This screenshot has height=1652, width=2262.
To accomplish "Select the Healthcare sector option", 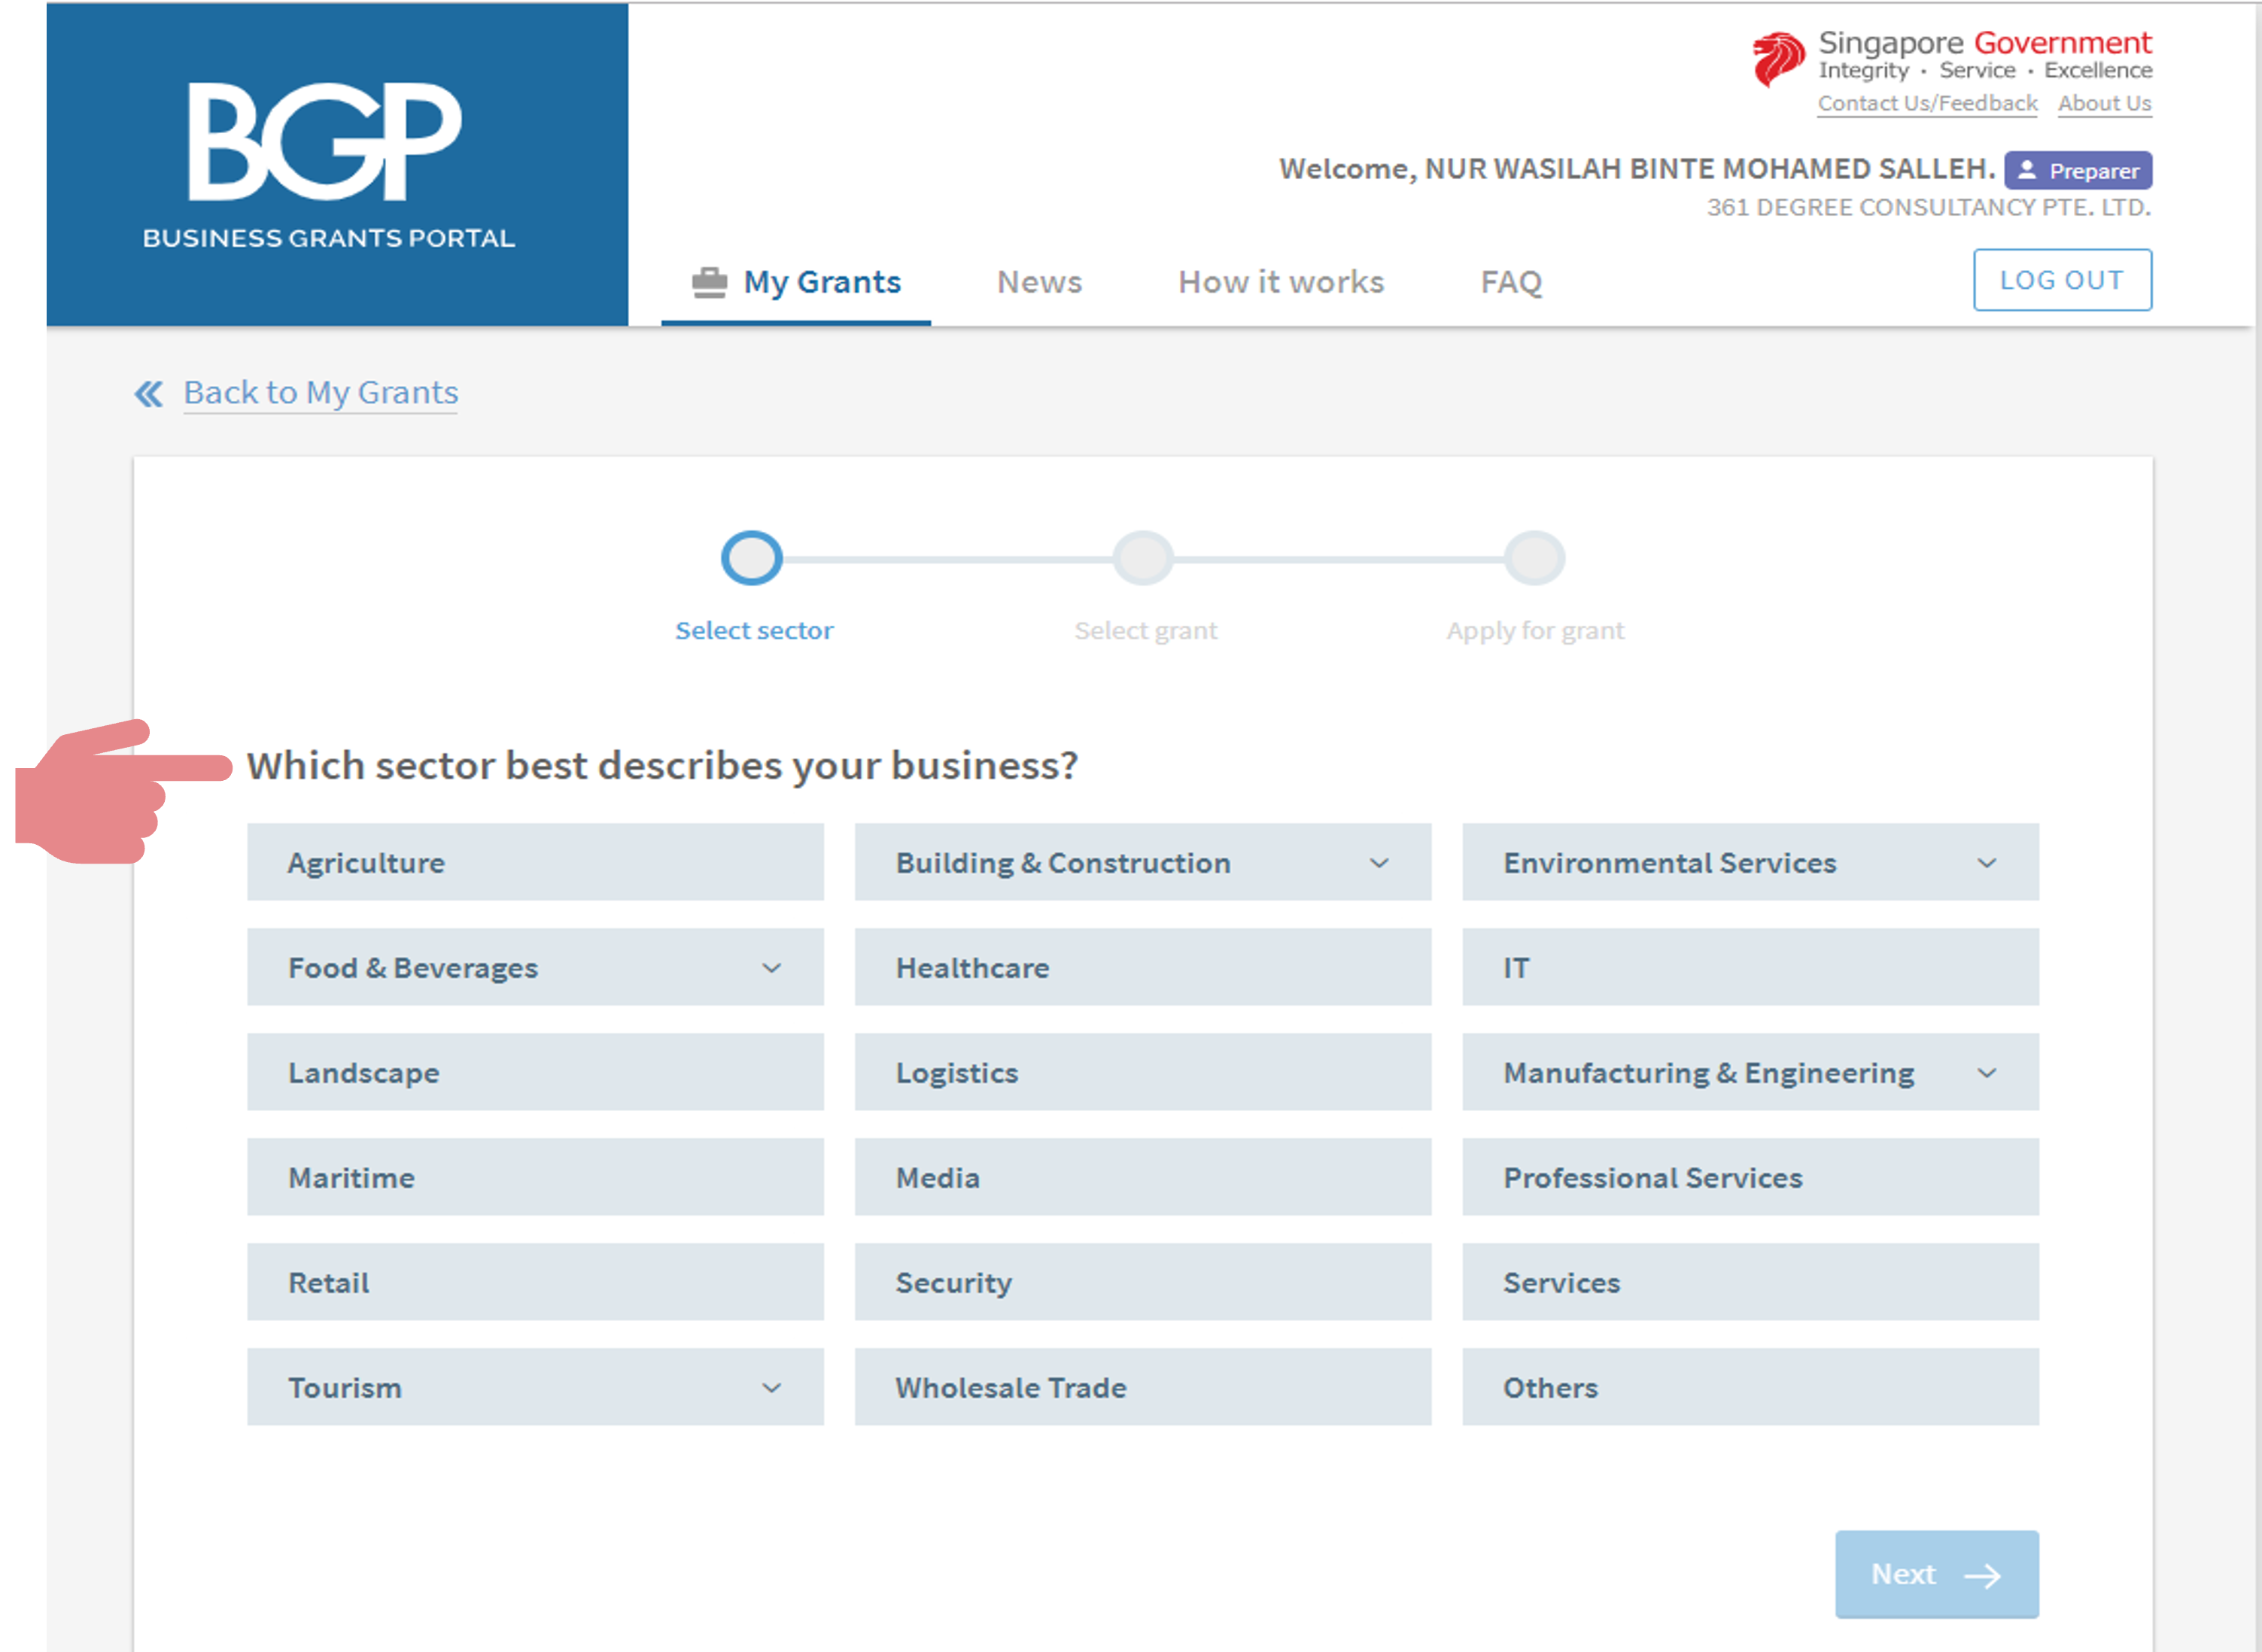I will tap(1142, 968).
